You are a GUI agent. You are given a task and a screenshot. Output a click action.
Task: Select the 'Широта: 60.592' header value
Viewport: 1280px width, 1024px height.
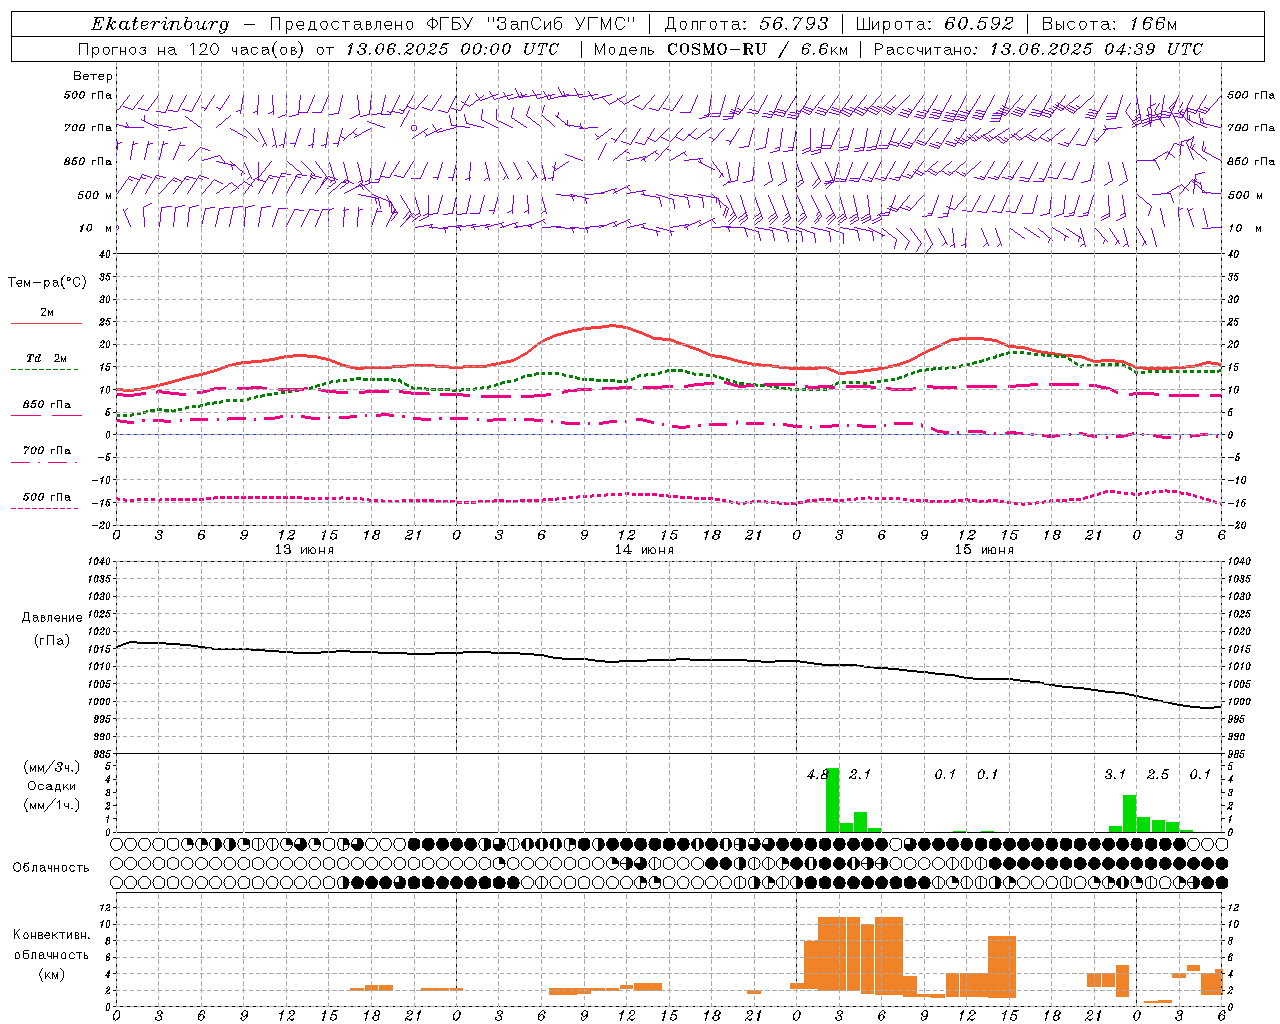(934, 24)
